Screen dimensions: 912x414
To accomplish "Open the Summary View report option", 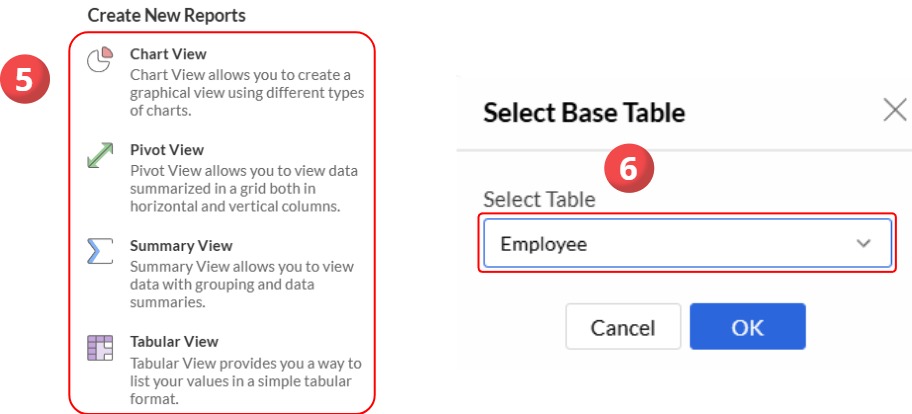I will point(181,246).
